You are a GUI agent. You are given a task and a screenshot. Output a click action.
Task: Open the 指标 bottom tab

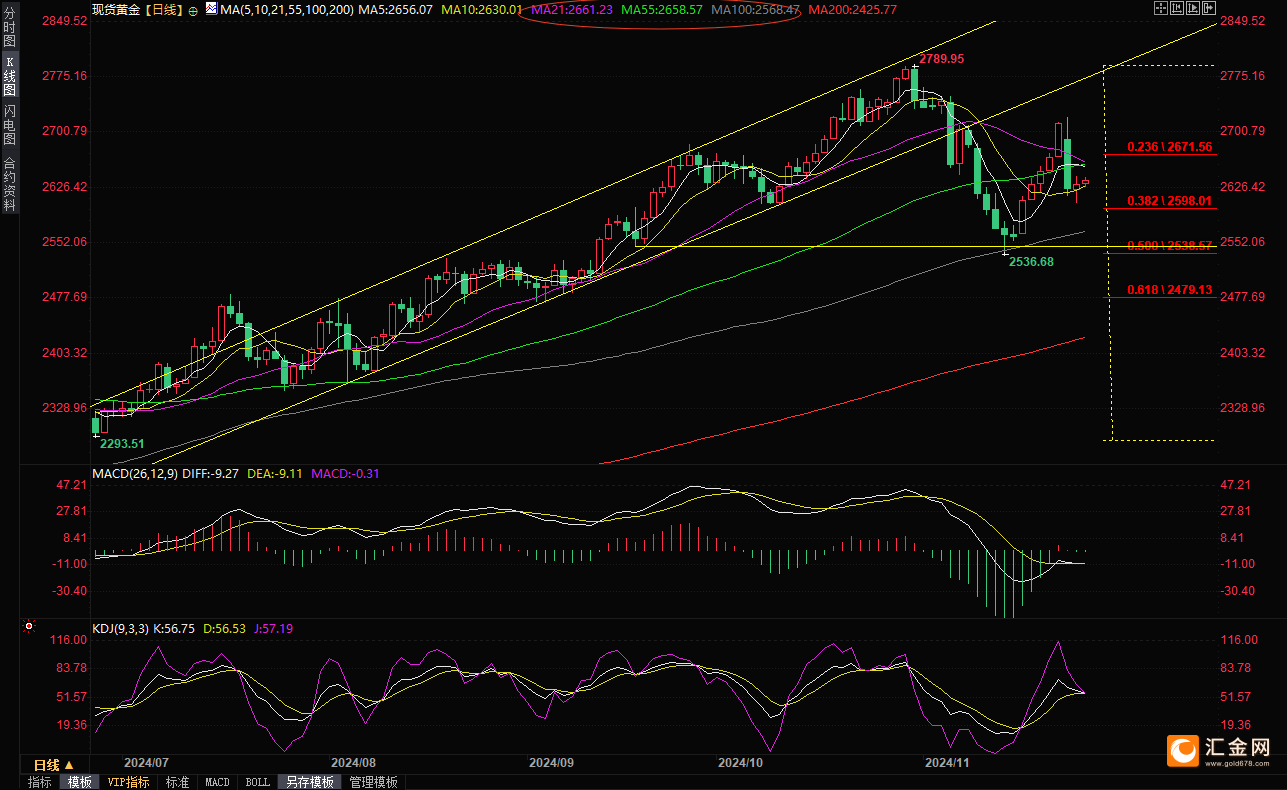coord(40,782)
